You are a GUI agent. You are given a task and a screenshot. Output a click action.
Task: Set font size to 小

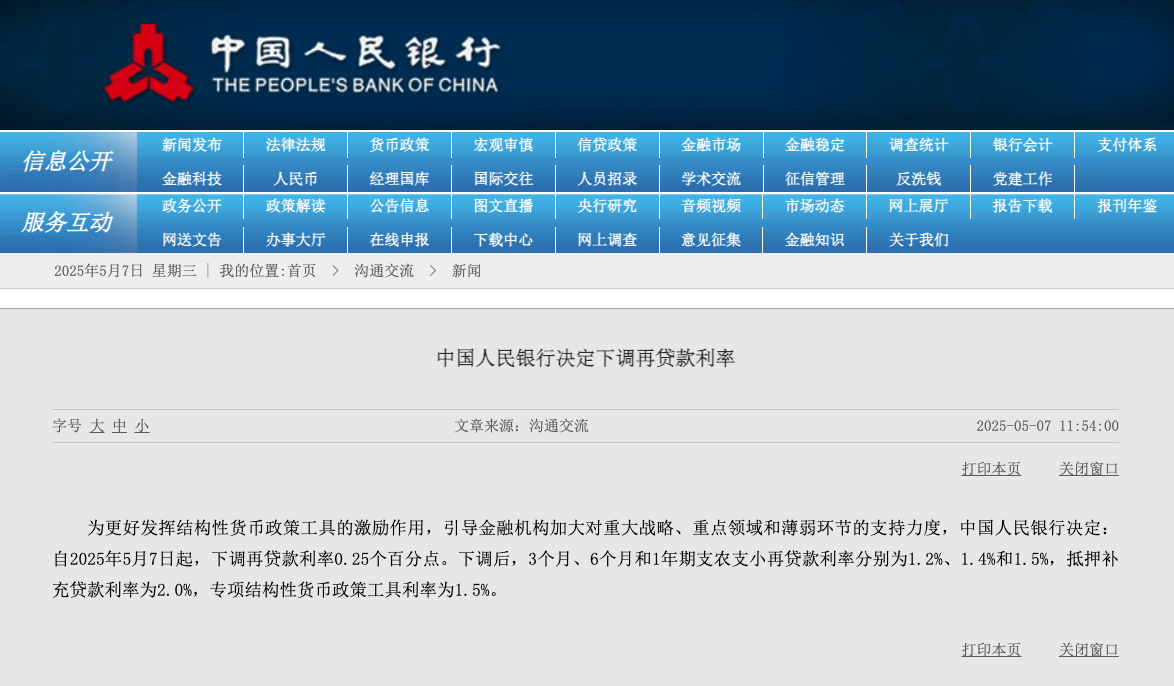pos(142,426)
